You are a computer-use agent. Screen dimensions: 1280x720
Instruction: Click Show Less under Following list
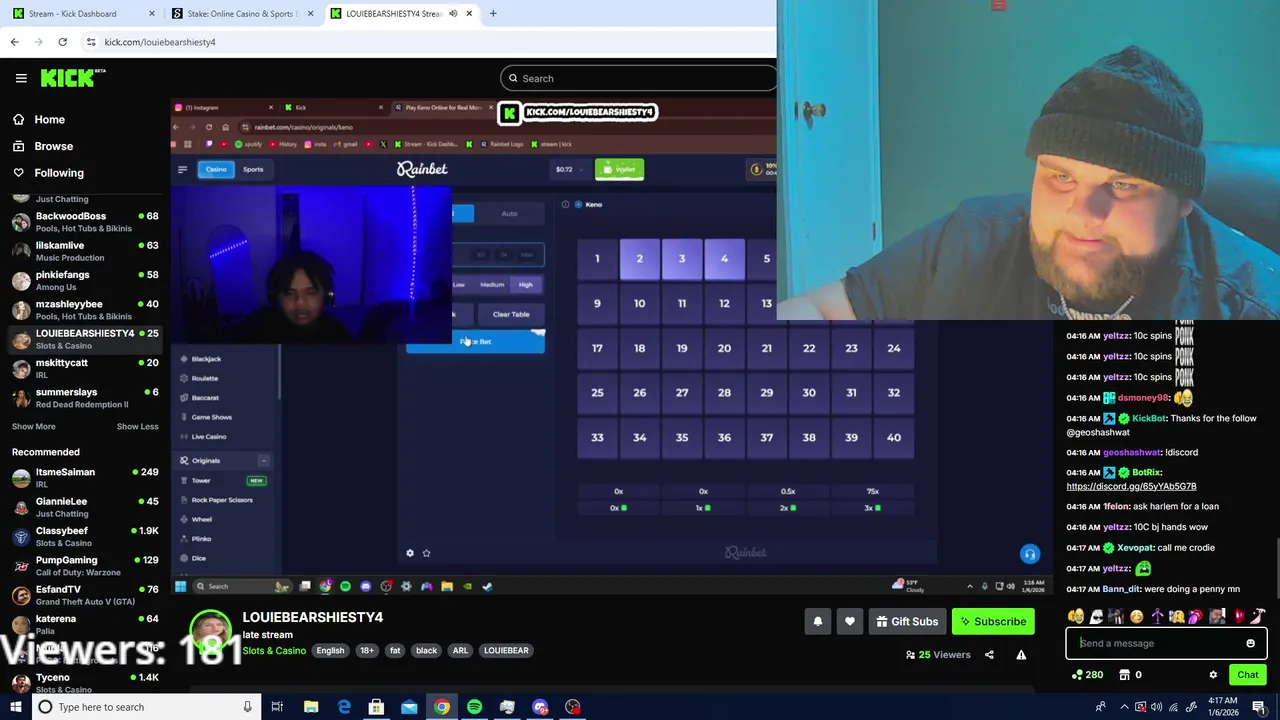(137, 427)
